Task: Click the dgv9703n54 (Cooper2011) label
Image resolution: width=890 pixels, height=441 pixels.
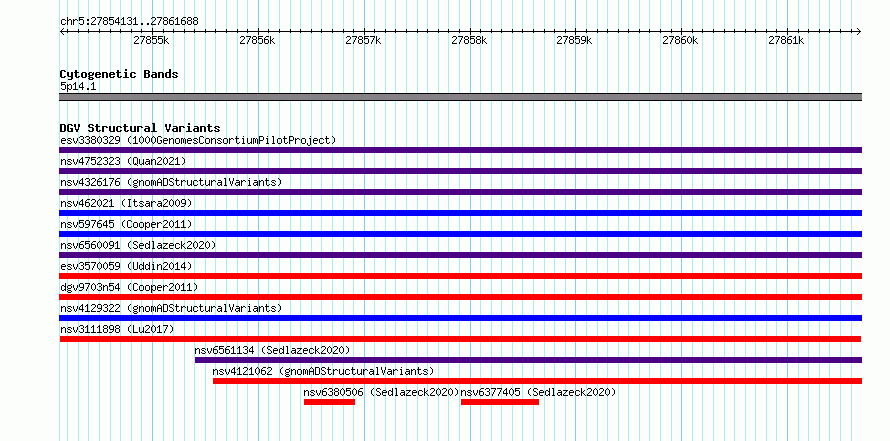Action: click(x=129, y=287)
